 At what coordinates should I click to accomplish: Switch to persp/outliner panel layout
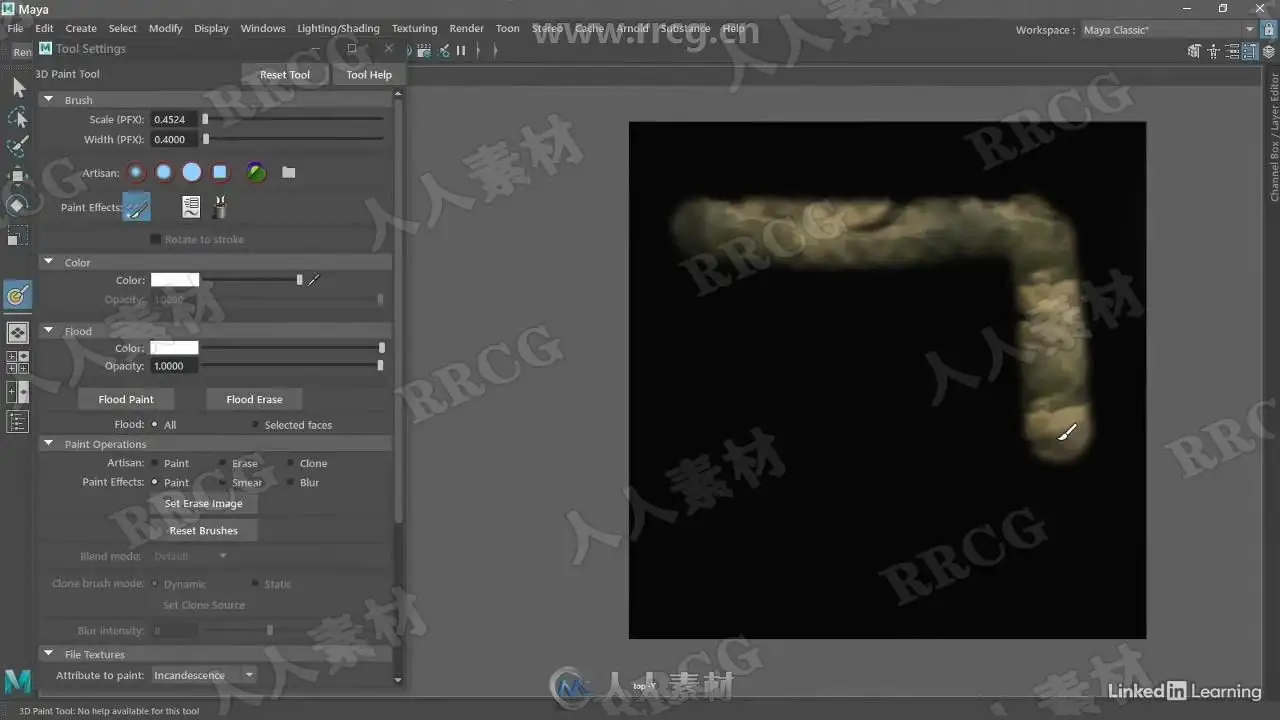pyautogui.click(x=18, y=392)
